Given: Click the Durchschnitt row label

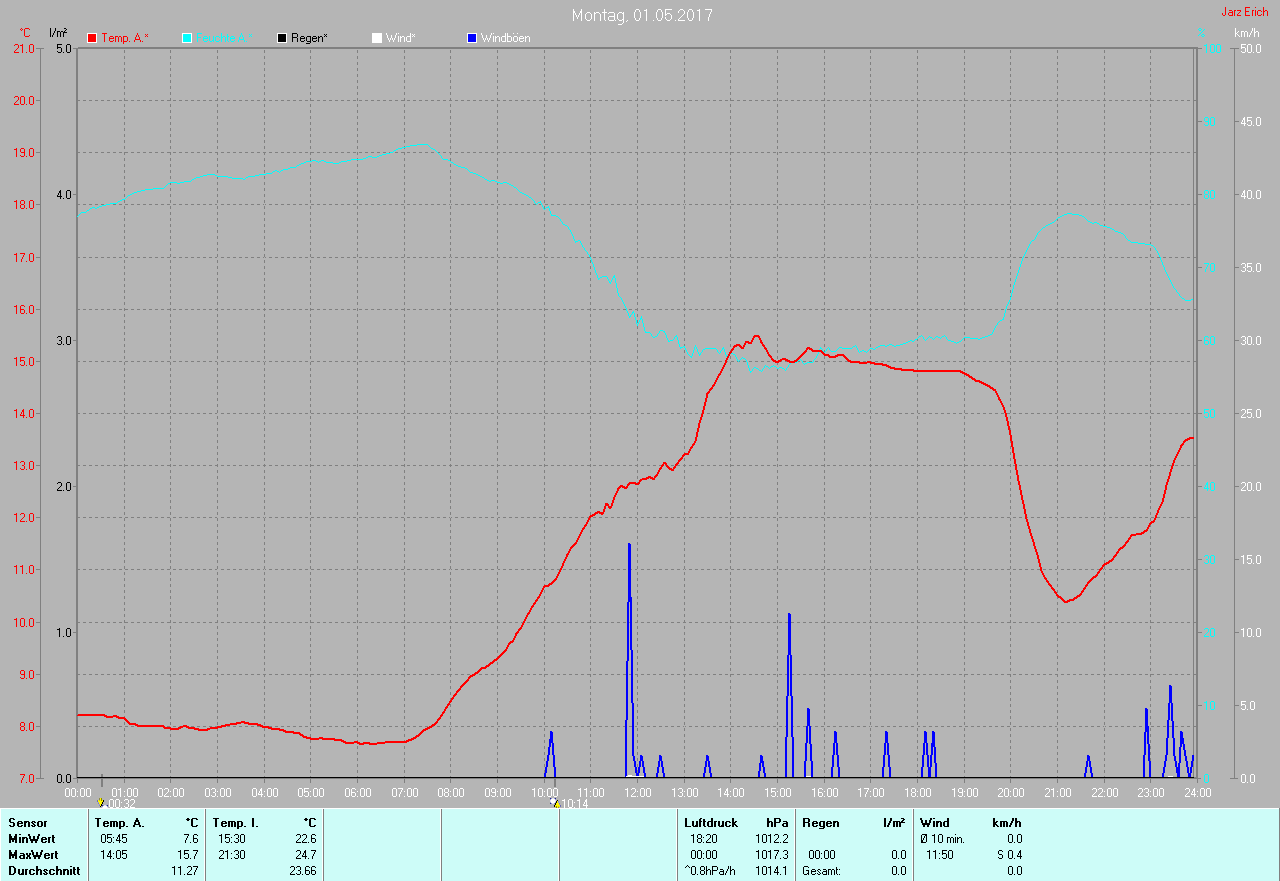Looking at the screenshot, I should coord(41,871).
